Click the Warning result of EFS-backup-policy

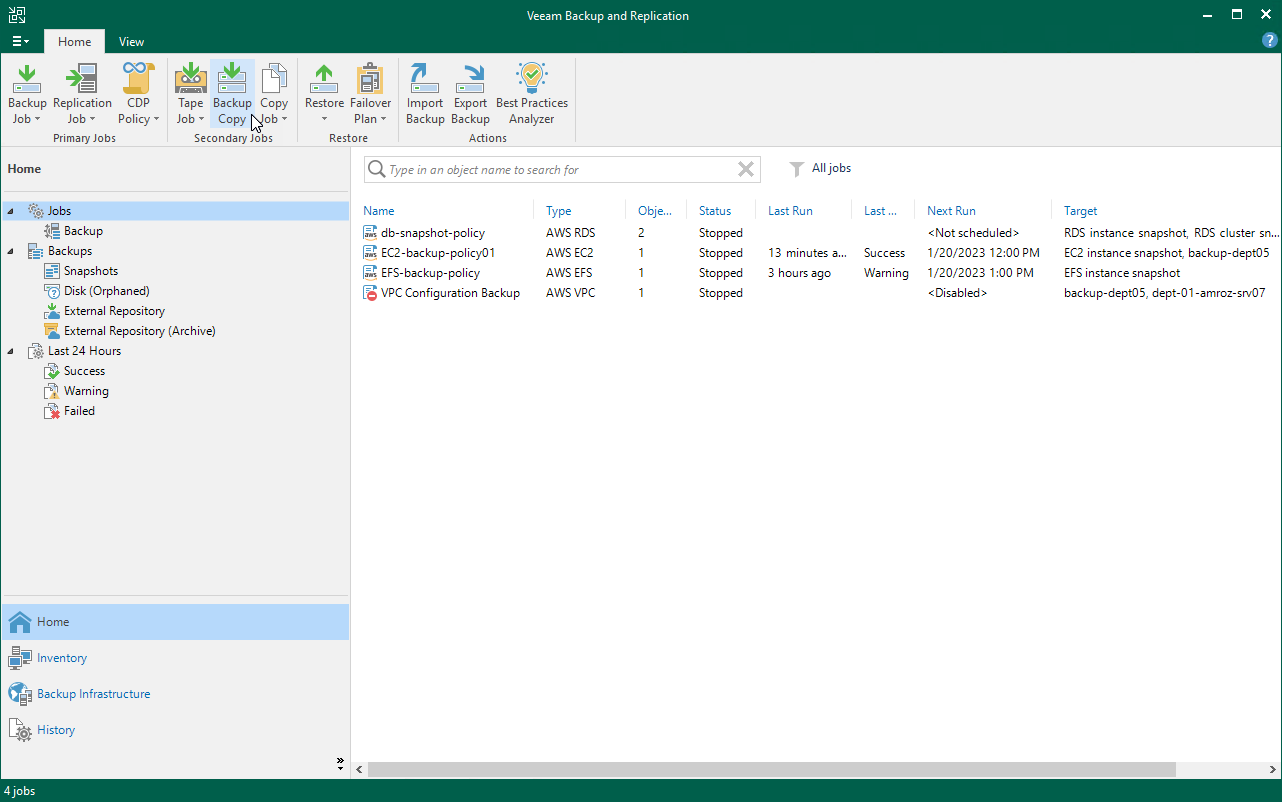pos(886,273)
